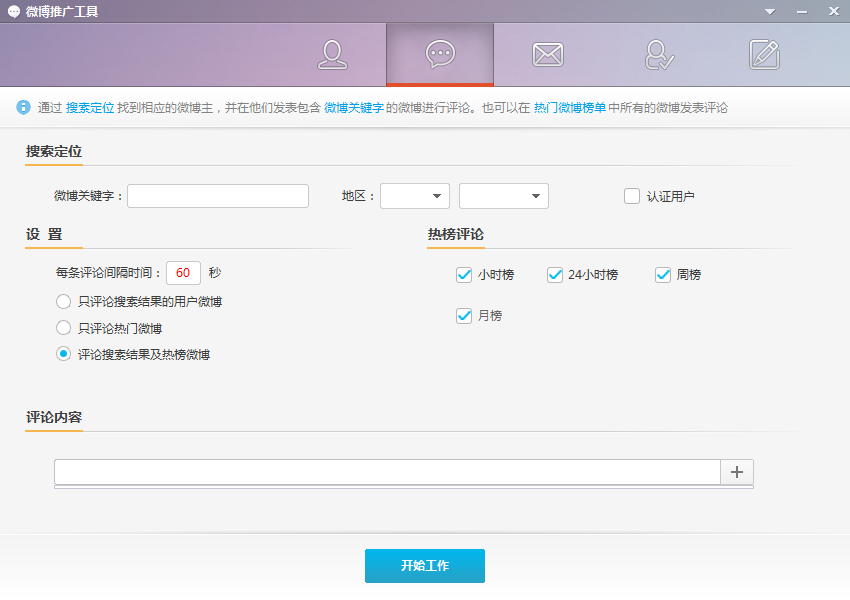Click the 设 置 section heading
This screenshot has width=850, height=600.
point(44,234)
